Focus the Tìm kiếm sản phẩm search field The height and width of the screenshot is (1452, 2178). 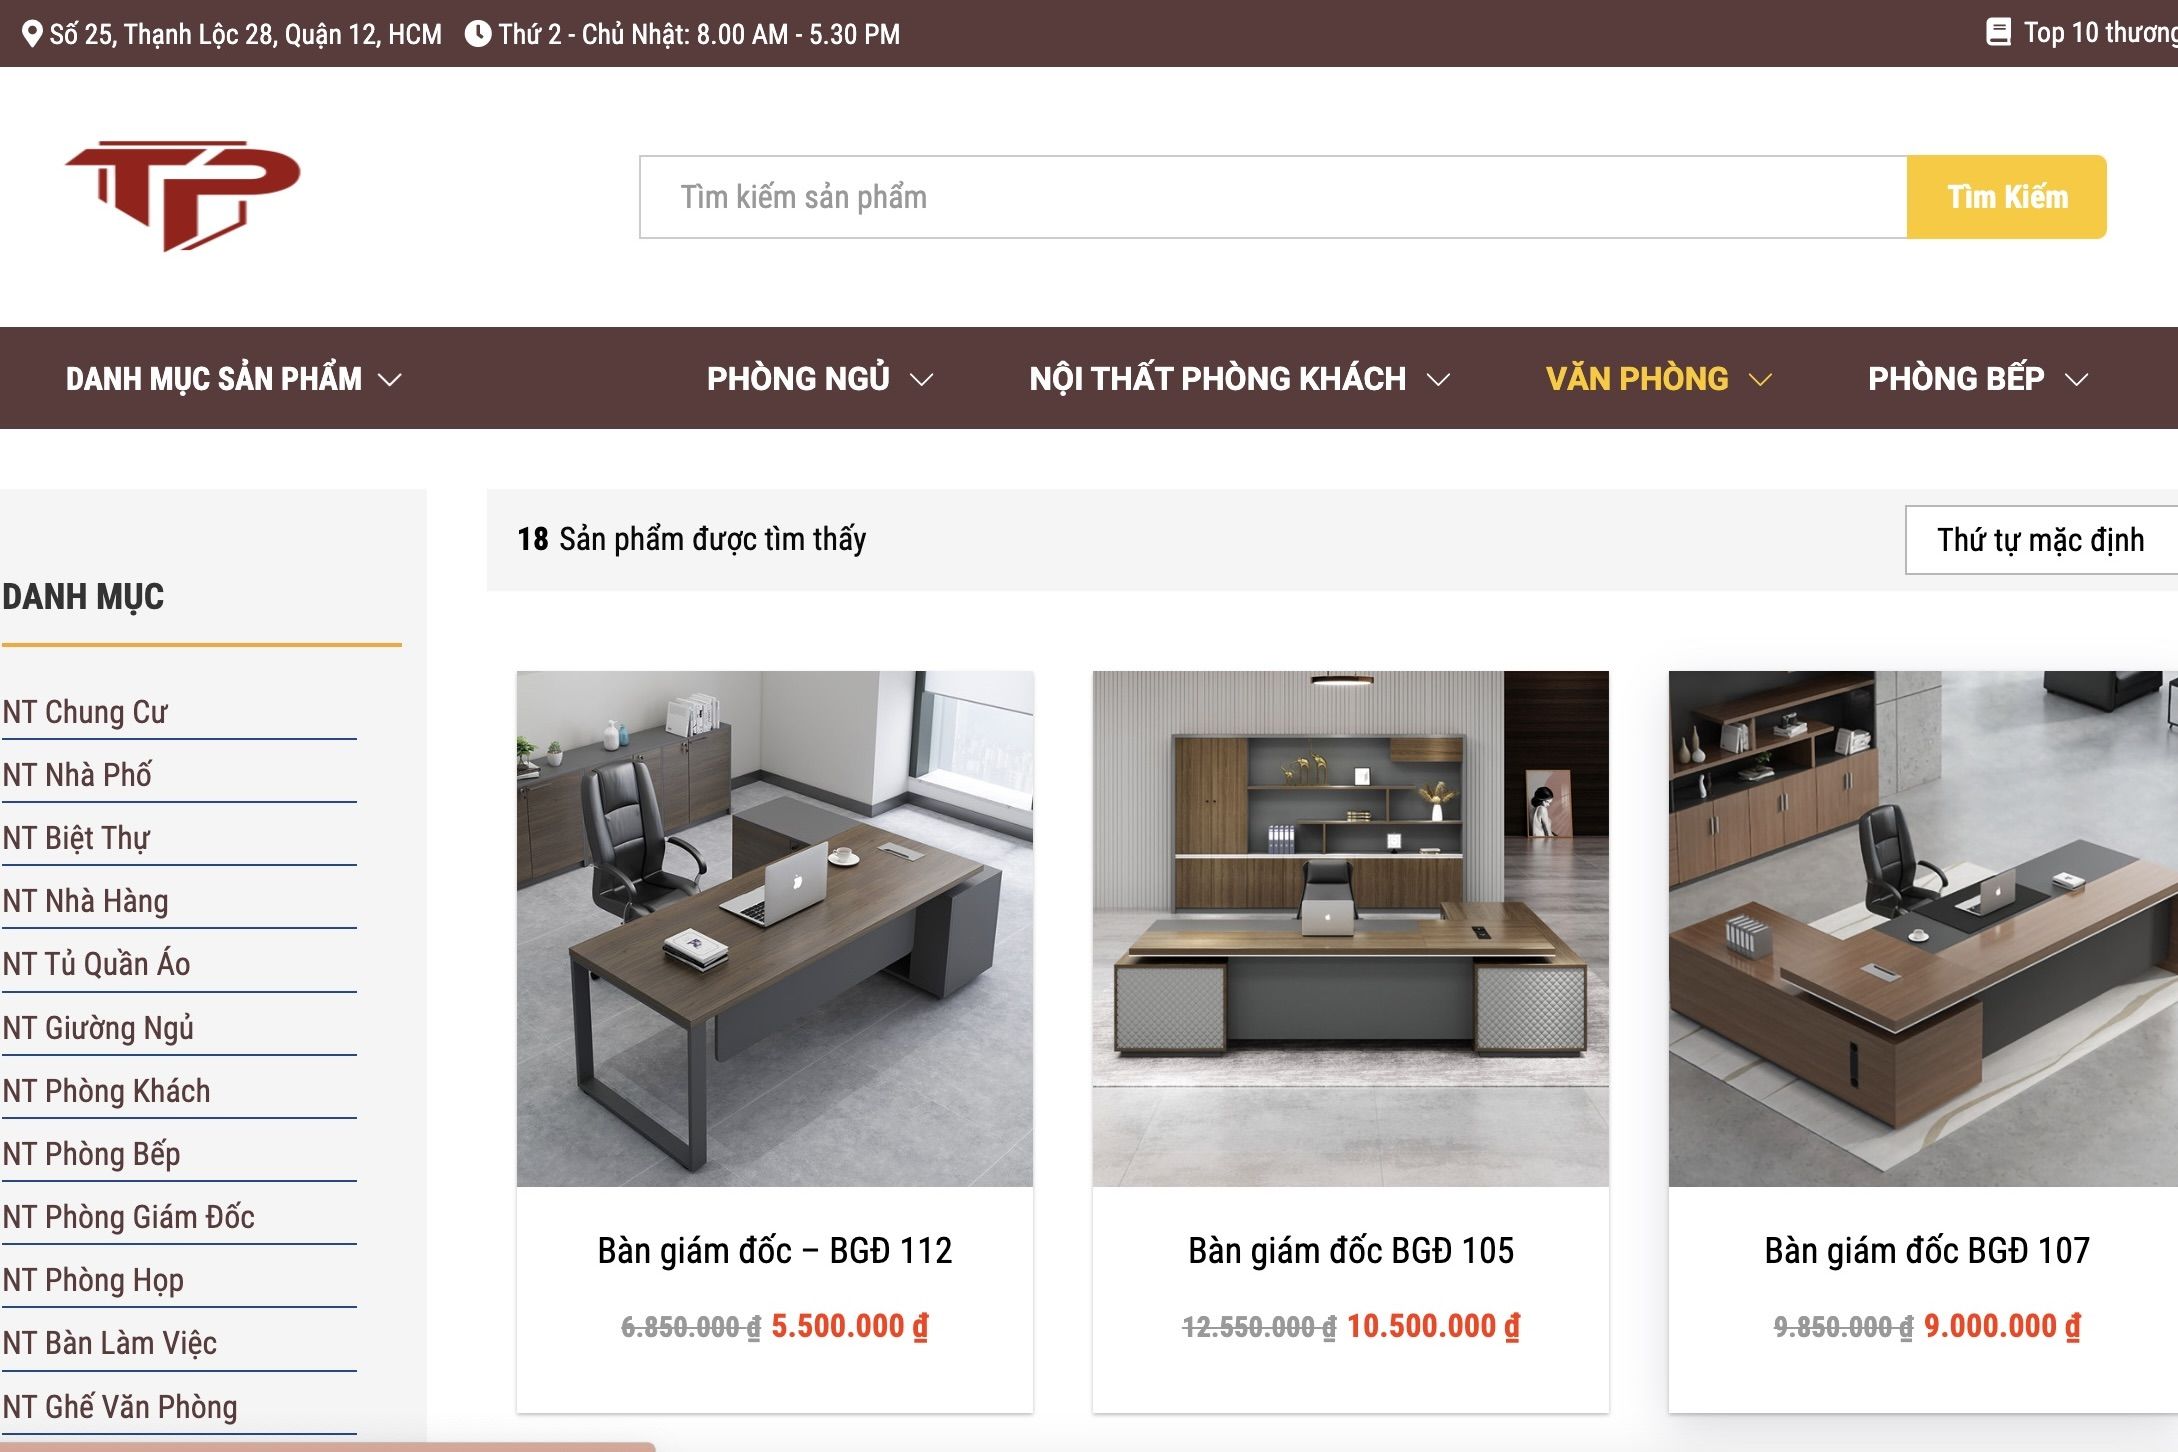coord(1273,197)
